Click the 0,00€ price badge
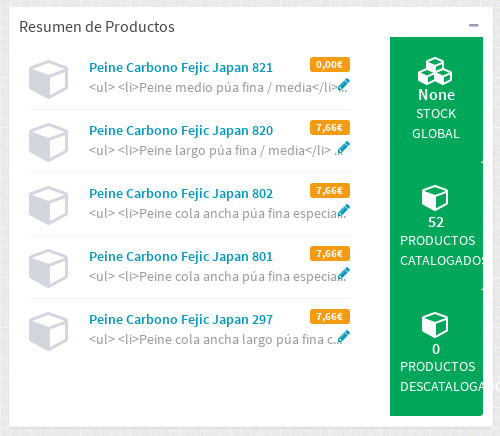 [330, 64]
